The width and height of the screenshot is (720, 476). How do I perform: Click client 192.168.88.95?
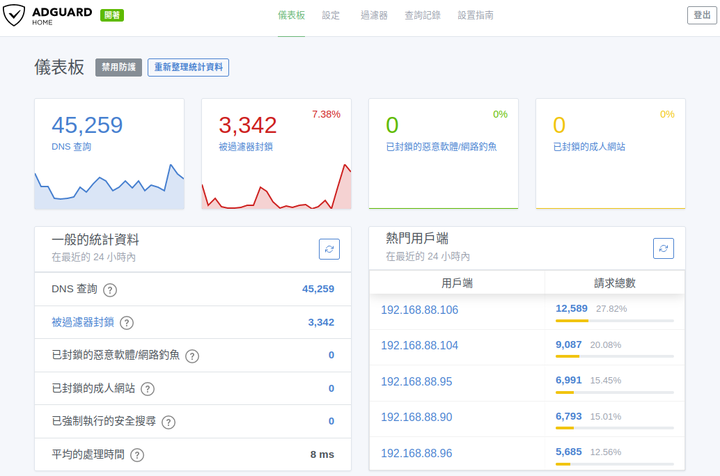coord(416,381)
